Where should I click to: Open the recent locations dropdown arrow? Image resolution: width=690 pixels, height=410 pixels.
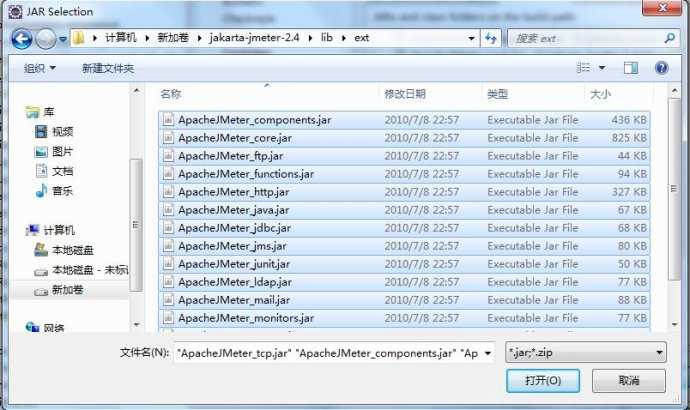click(x=63, y=39)
